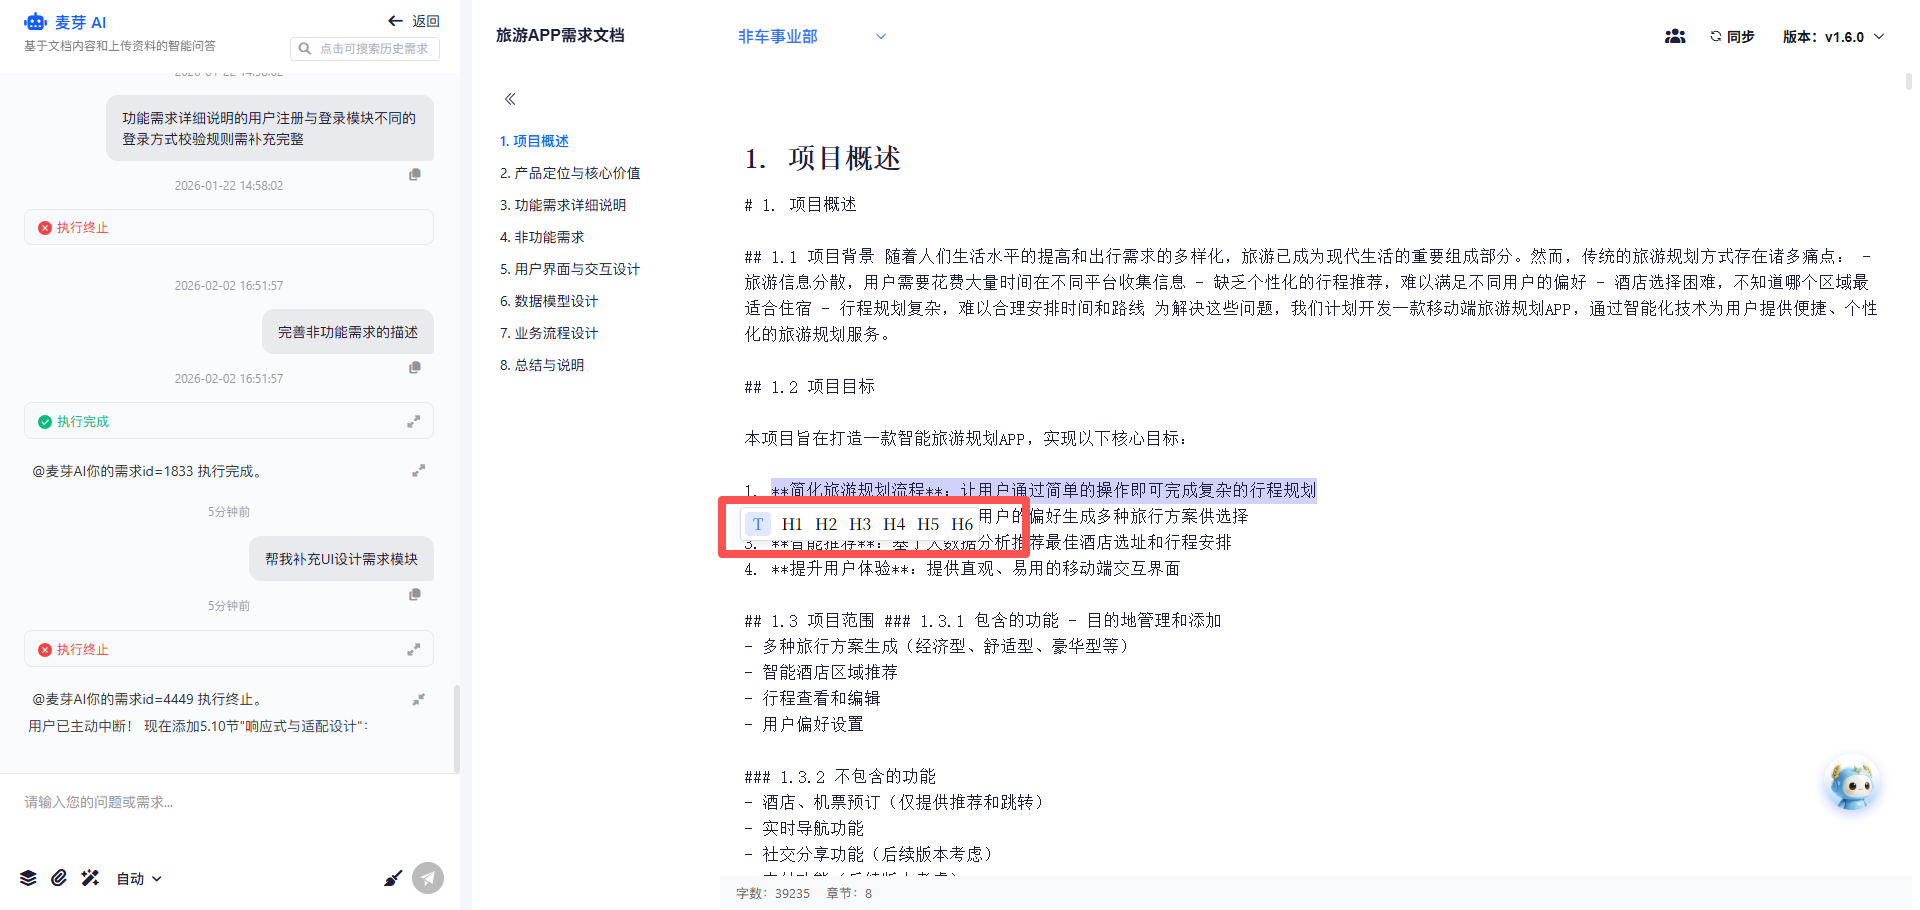Apply H6 heading format
The height and width of the screenshot is (910, 1920).
point(962,524)
